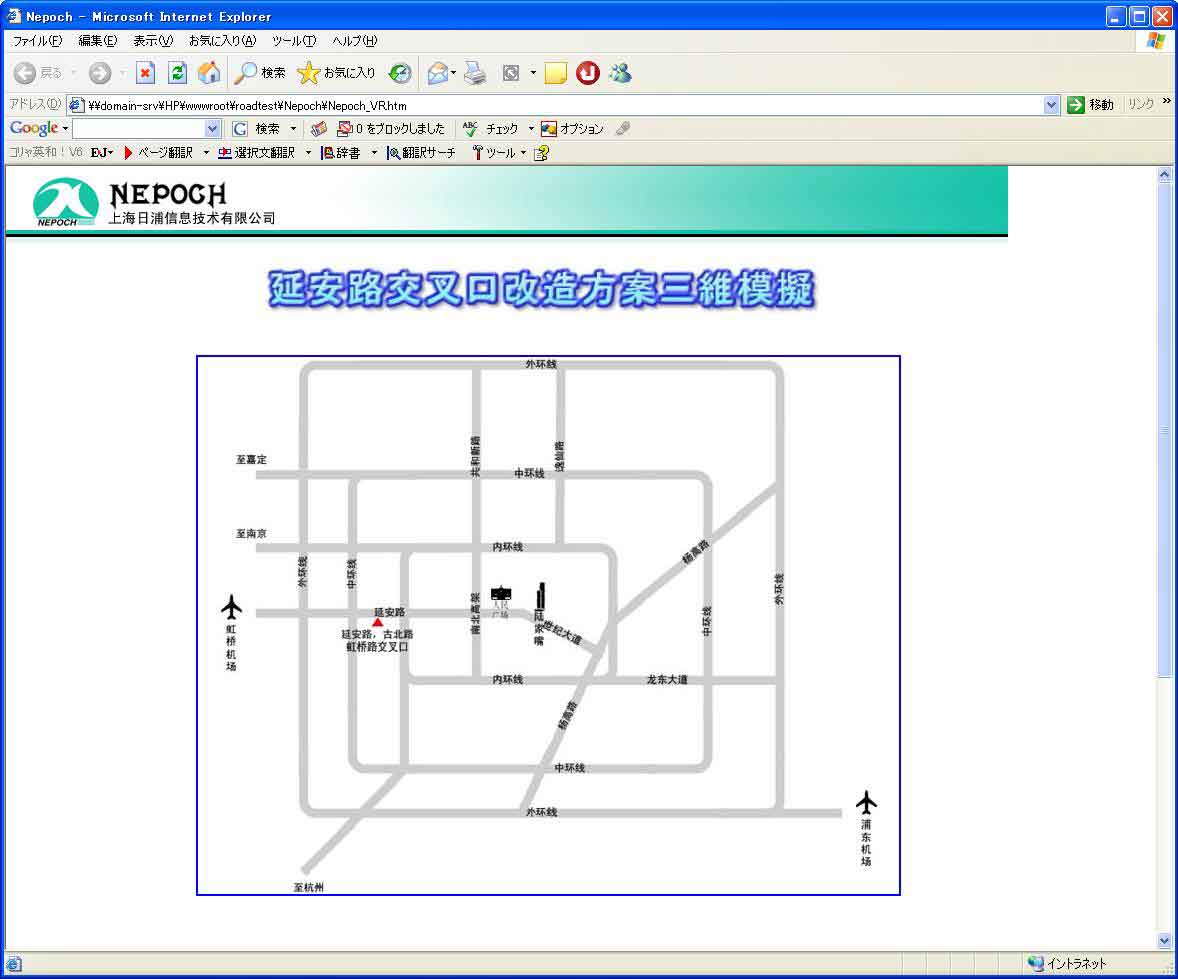Screen dimensions: 1178x979
Task: Click the red triangle map marker
Action: coord(378,623)
